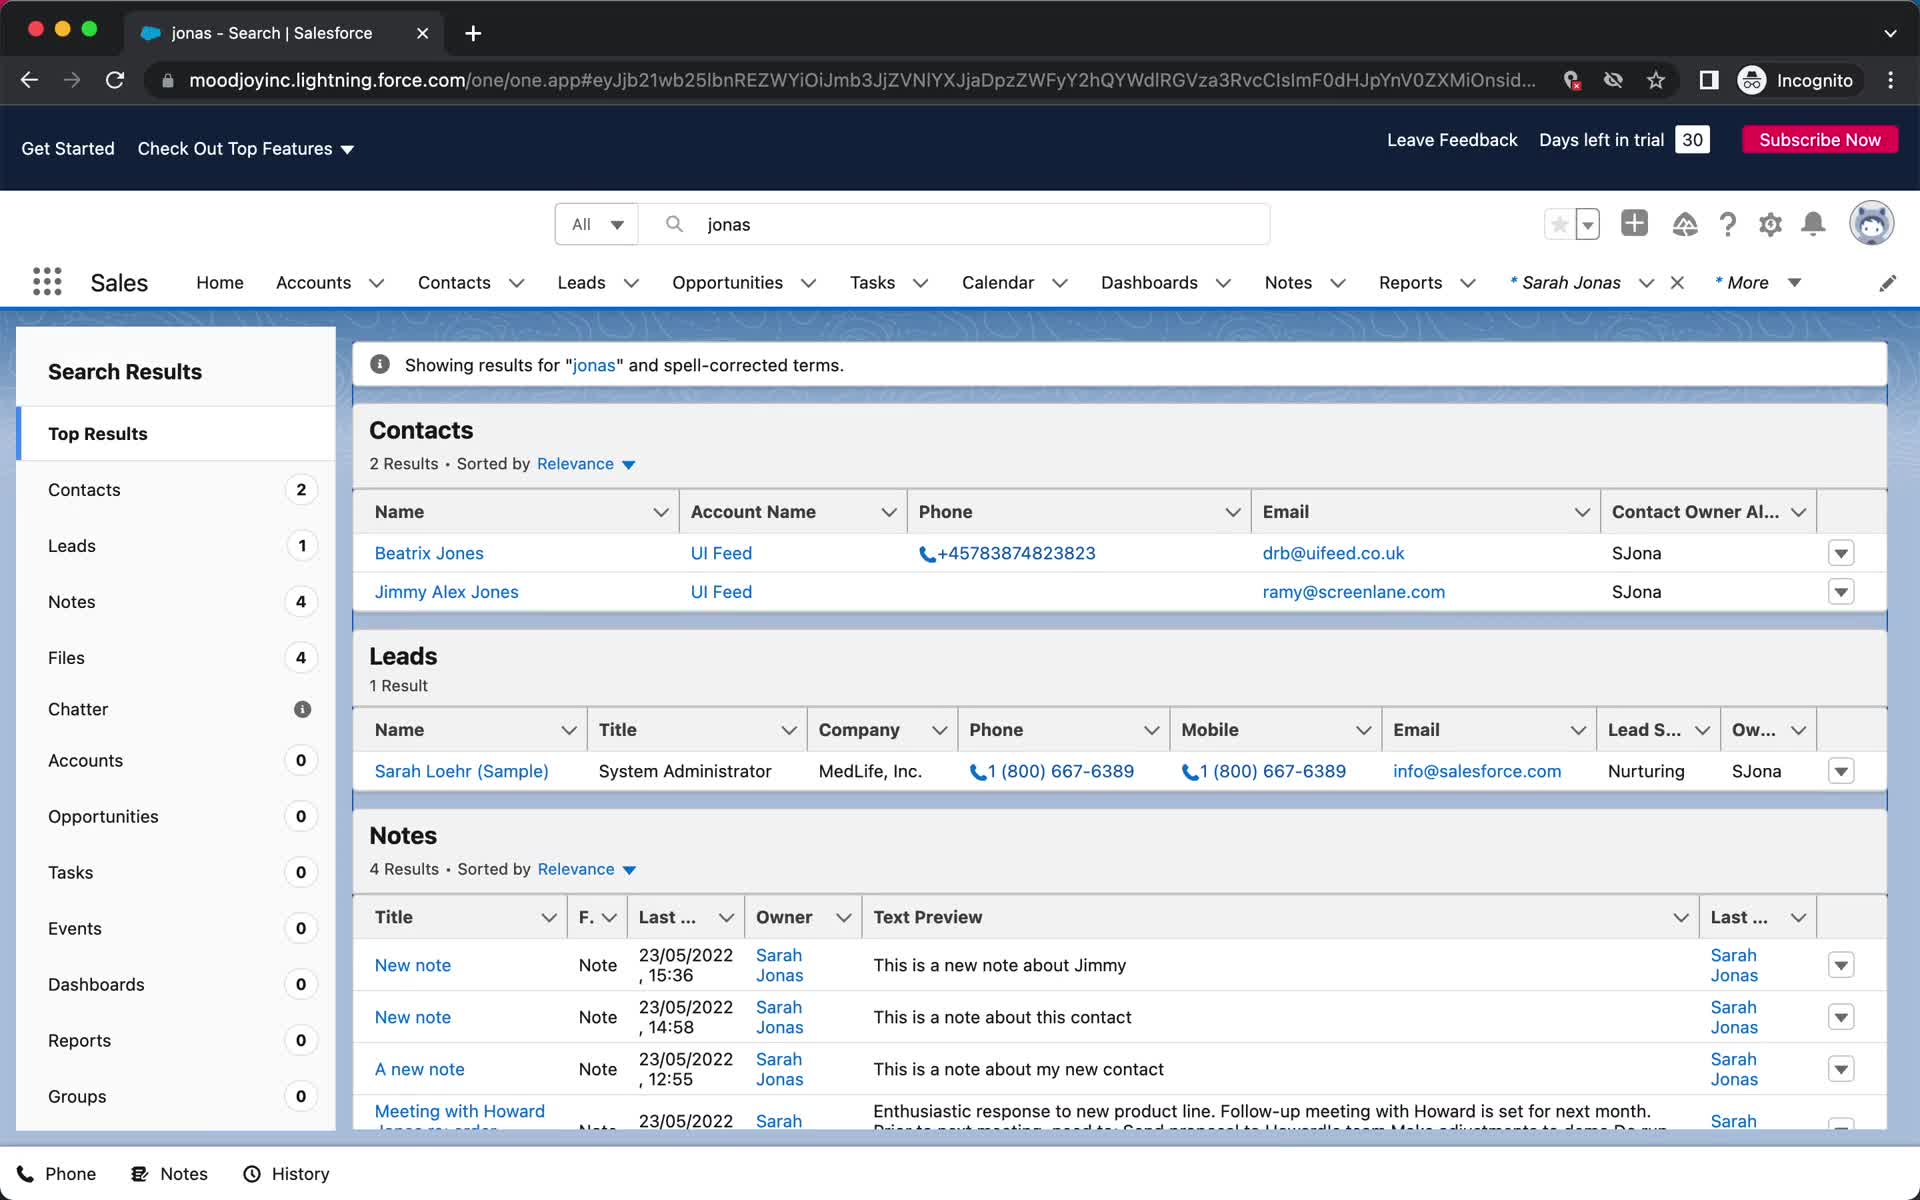Click Subscribe Now button

[x=1819, y=140]
